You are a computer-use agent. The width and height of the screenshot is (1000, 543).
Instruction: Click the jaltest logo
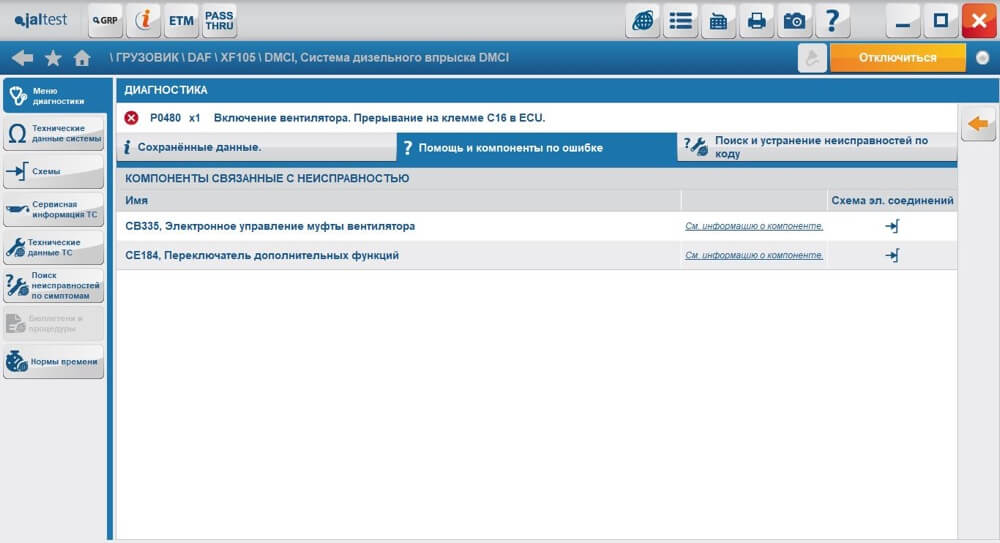click(41, 20)
